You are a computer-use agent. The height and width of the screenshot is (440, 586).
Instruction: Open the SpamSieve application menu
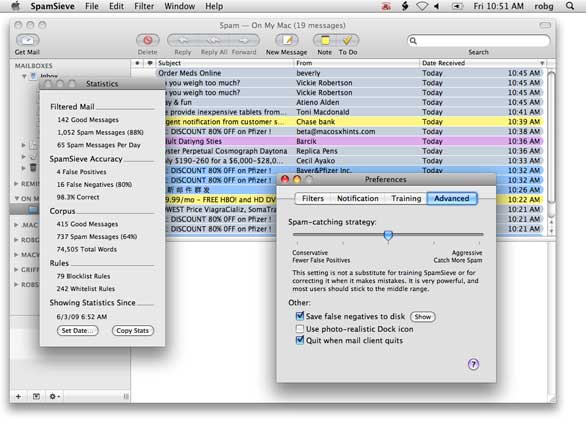52,6
